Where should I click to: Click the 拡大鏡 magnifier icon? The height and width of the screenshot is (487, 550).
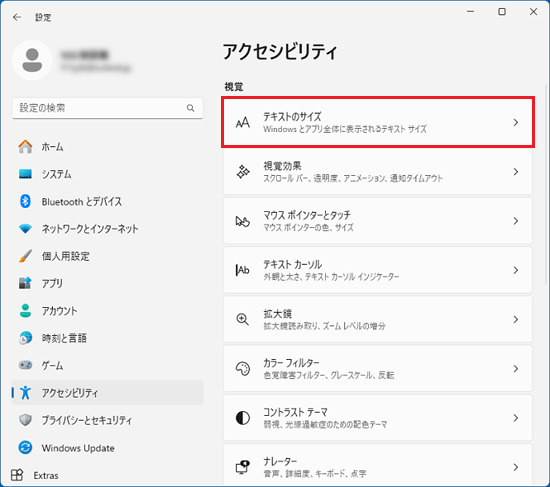243,319
